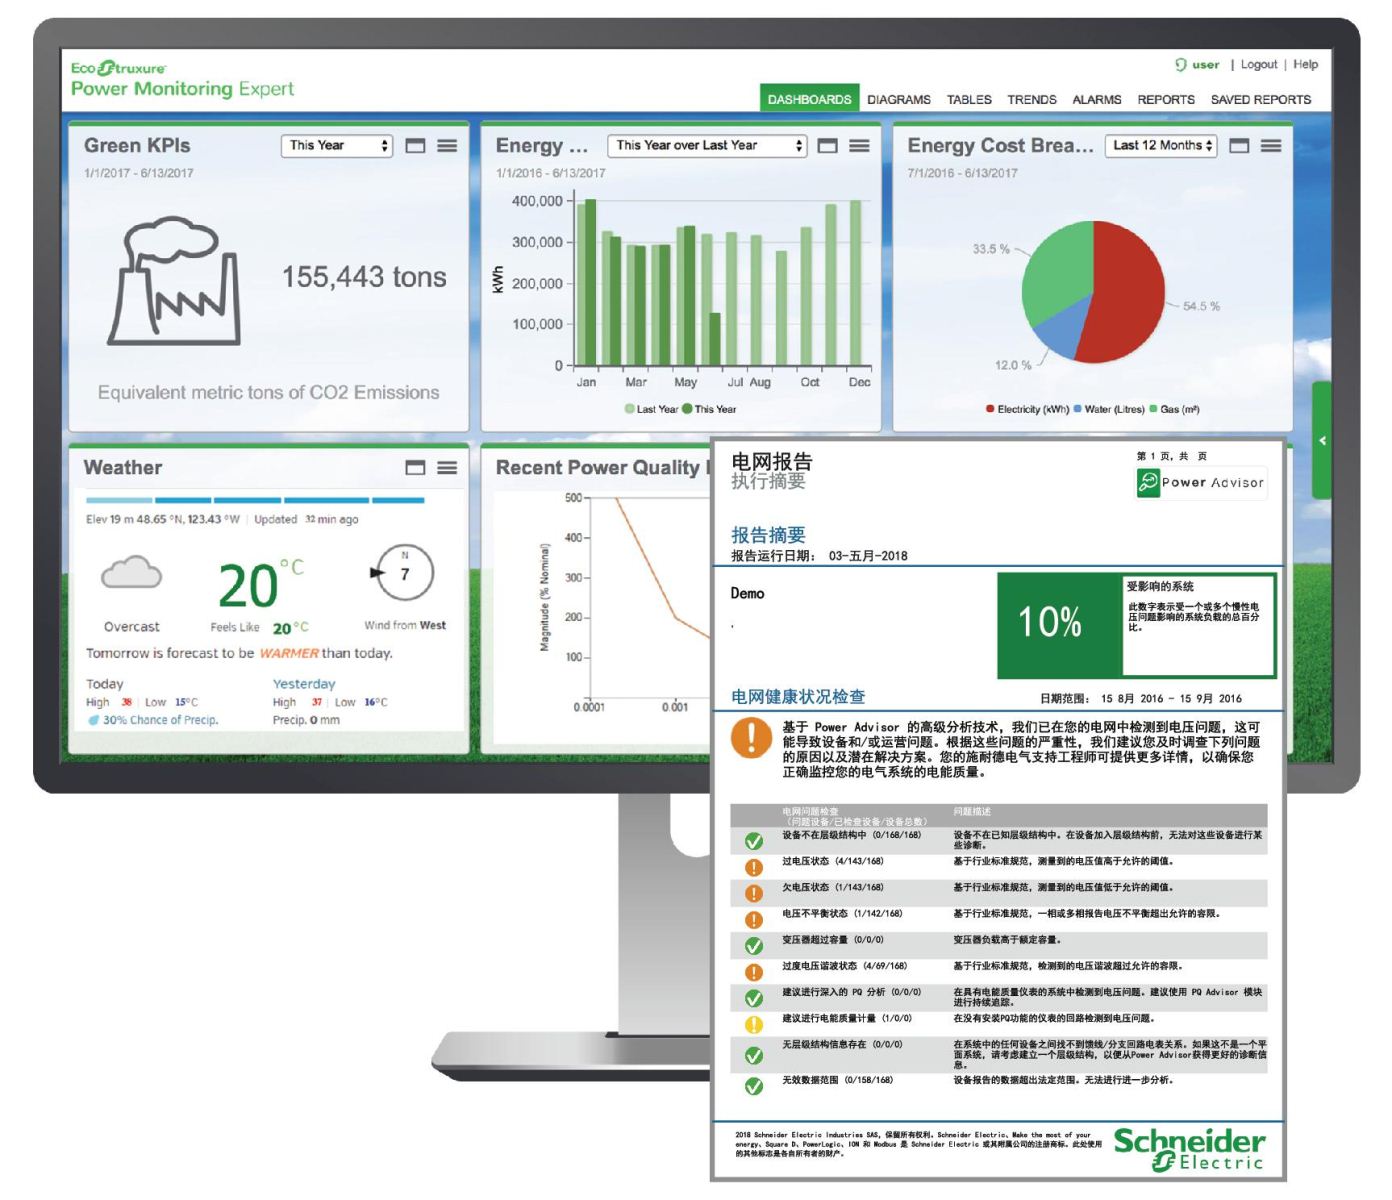Image resolution: width=1392 pixels, height=1200 pixels.
Task: Click the 10% affected systems green box
Action: 1060,625
